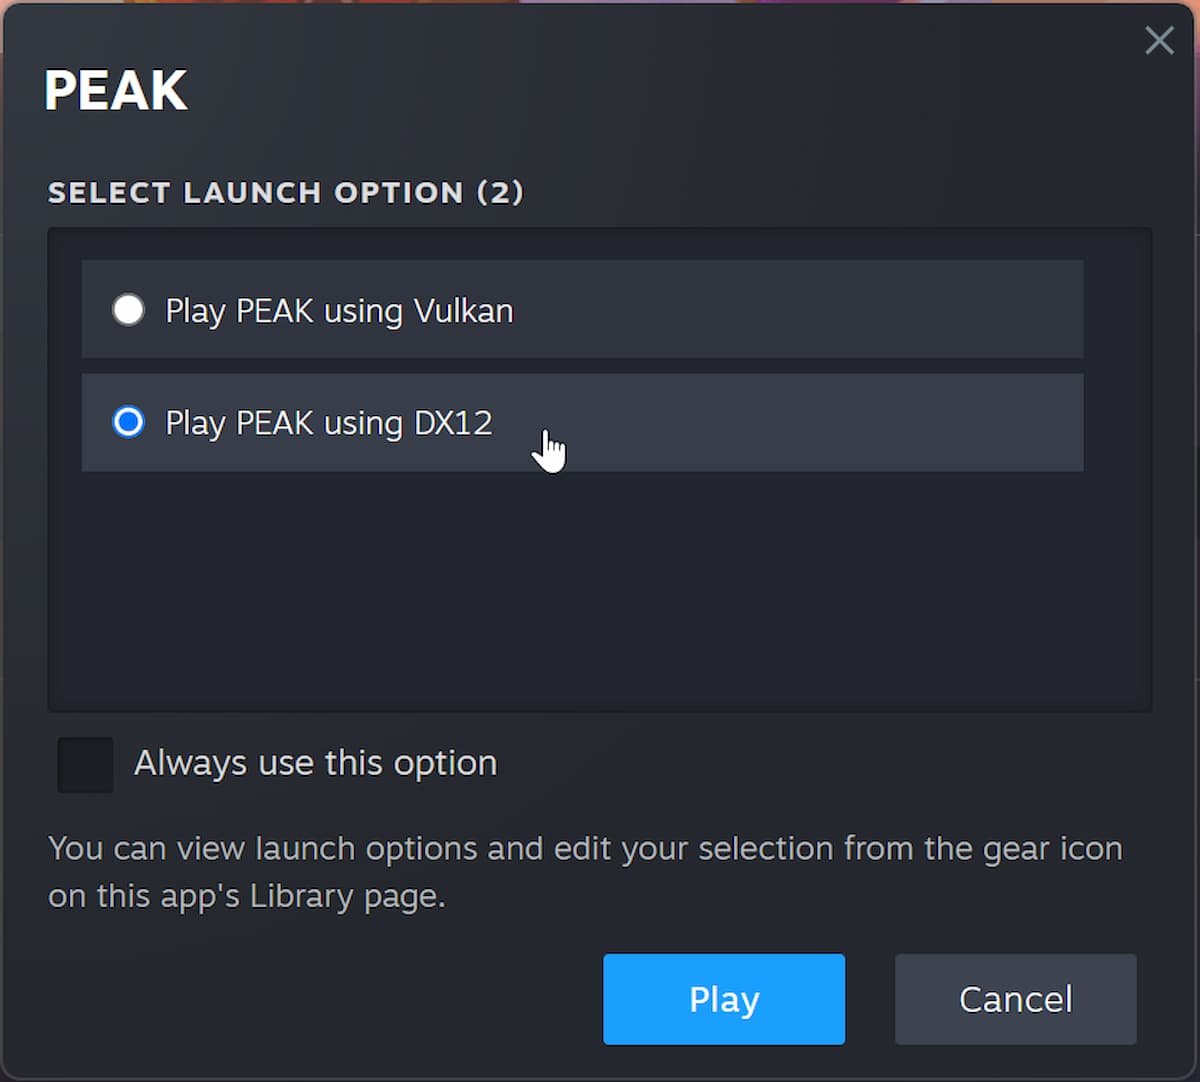Tick the Always use this option checkbox
This screenshot has width=1200, height=1082.
pyautogui.click(x=85, y=764)
